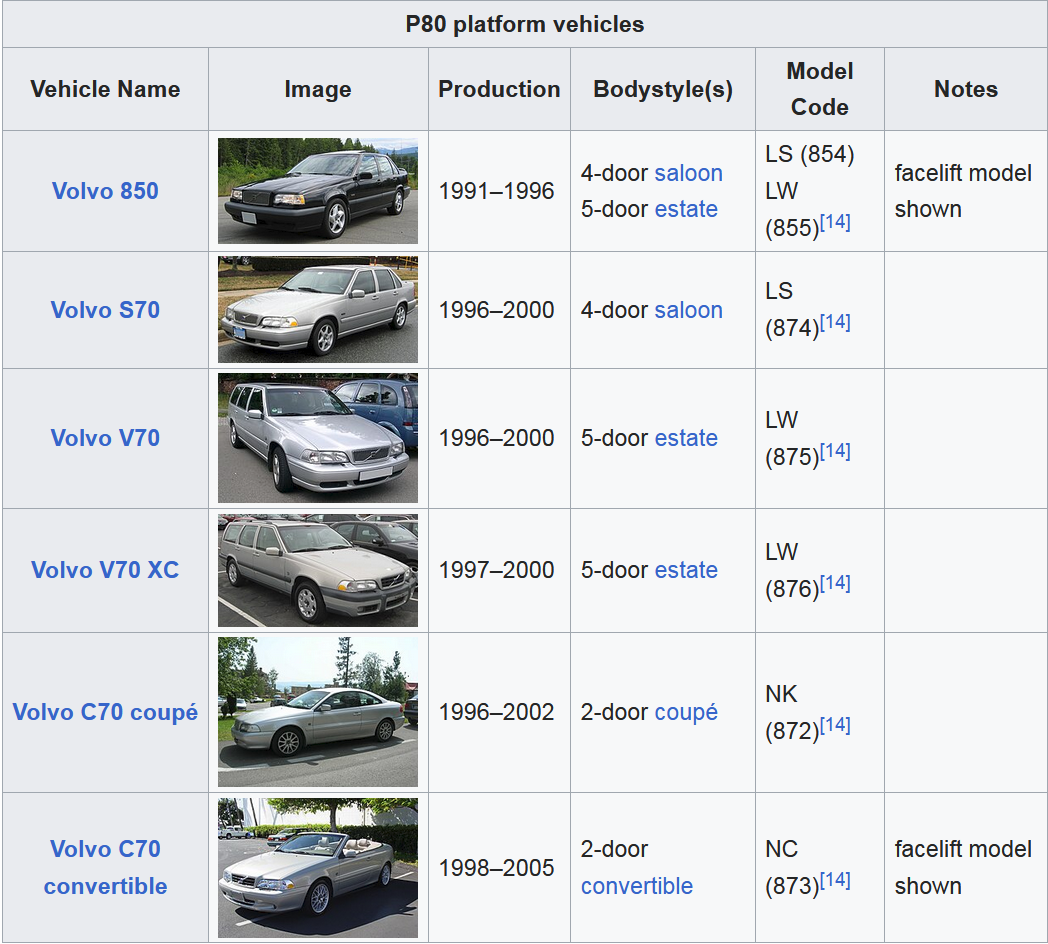Open citation [14] next to code 872

tap(835, 726)
